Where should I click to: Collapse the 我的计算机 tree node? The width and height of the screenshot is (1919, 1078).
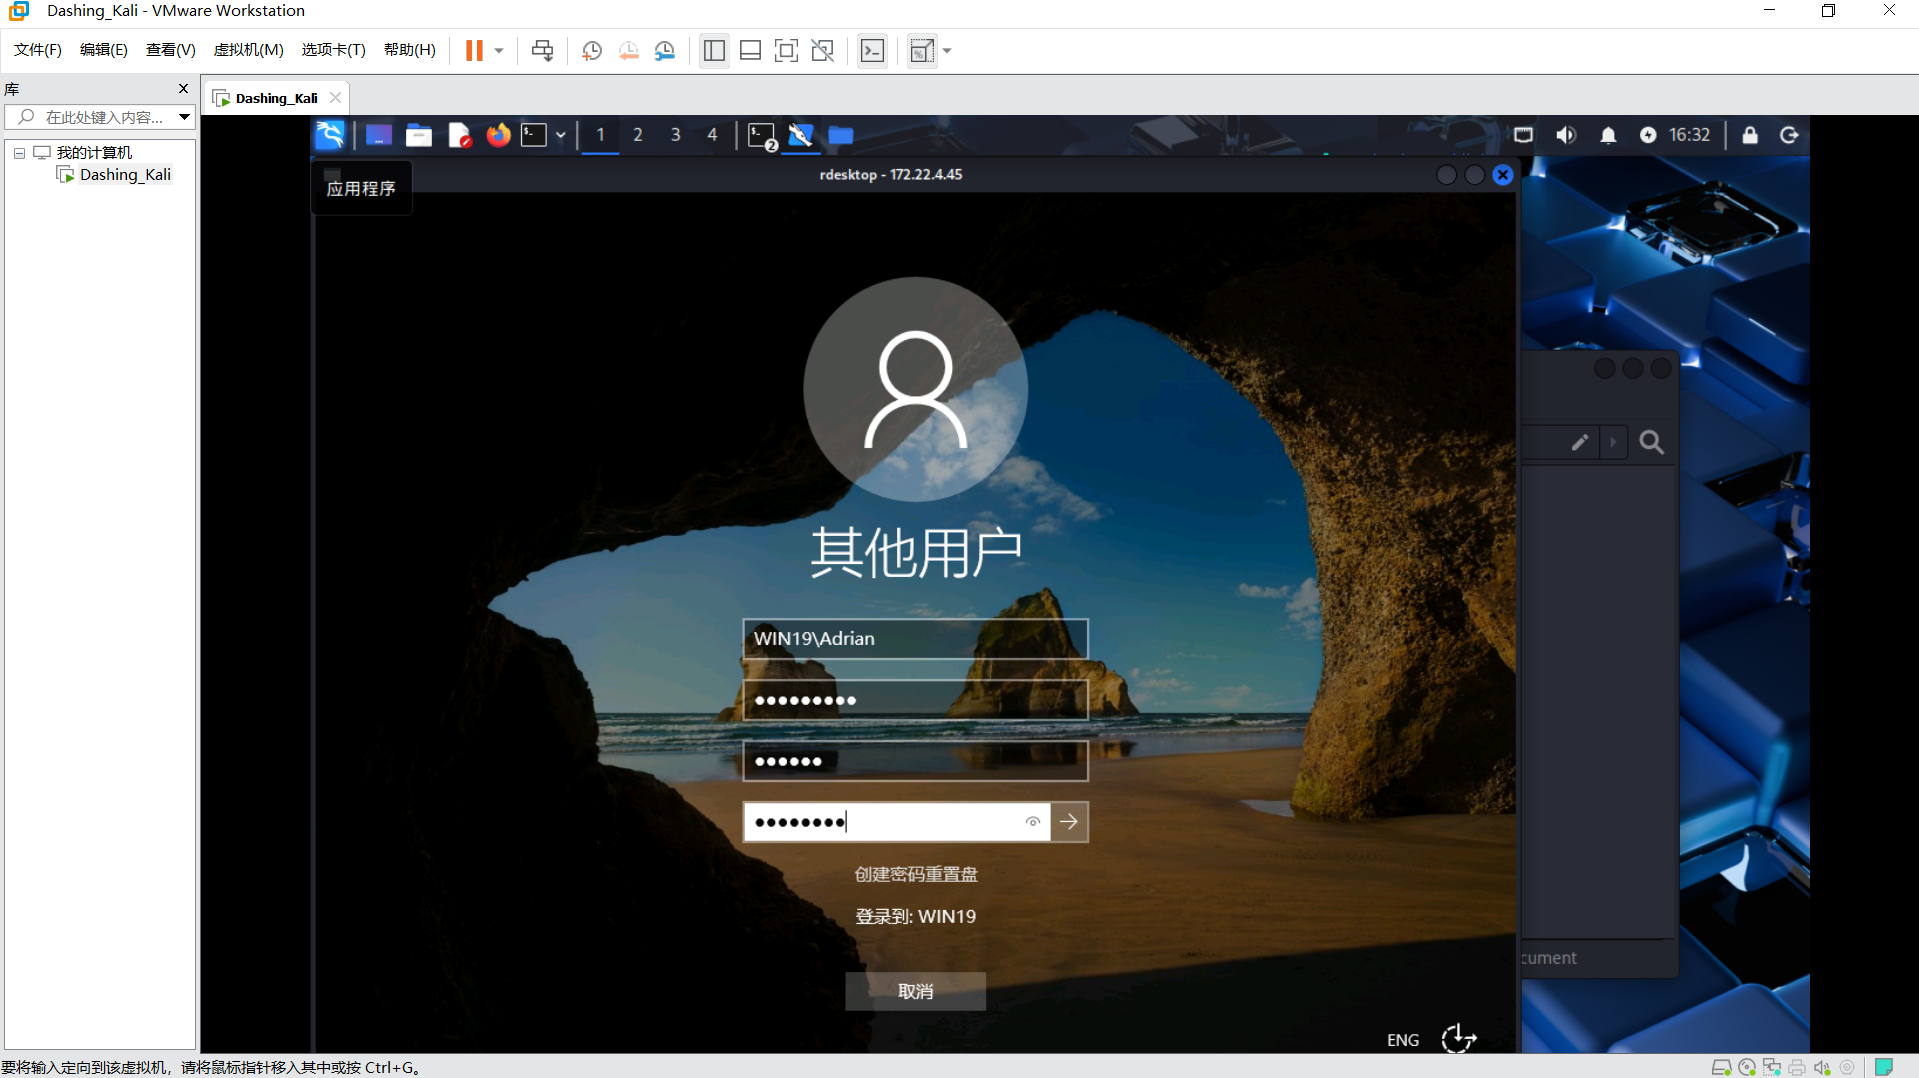coord(19,153)
